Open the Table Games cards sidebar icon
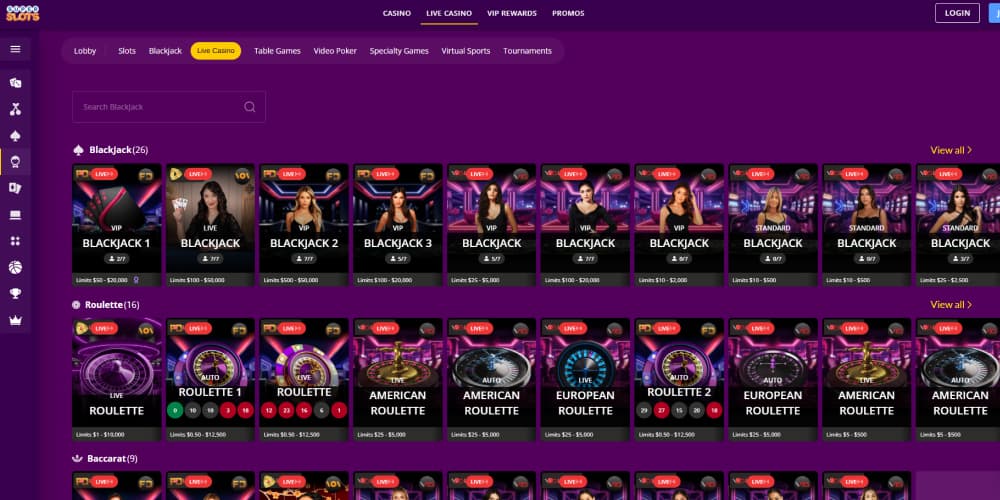 pyautogui.click(x=15, y=188)
